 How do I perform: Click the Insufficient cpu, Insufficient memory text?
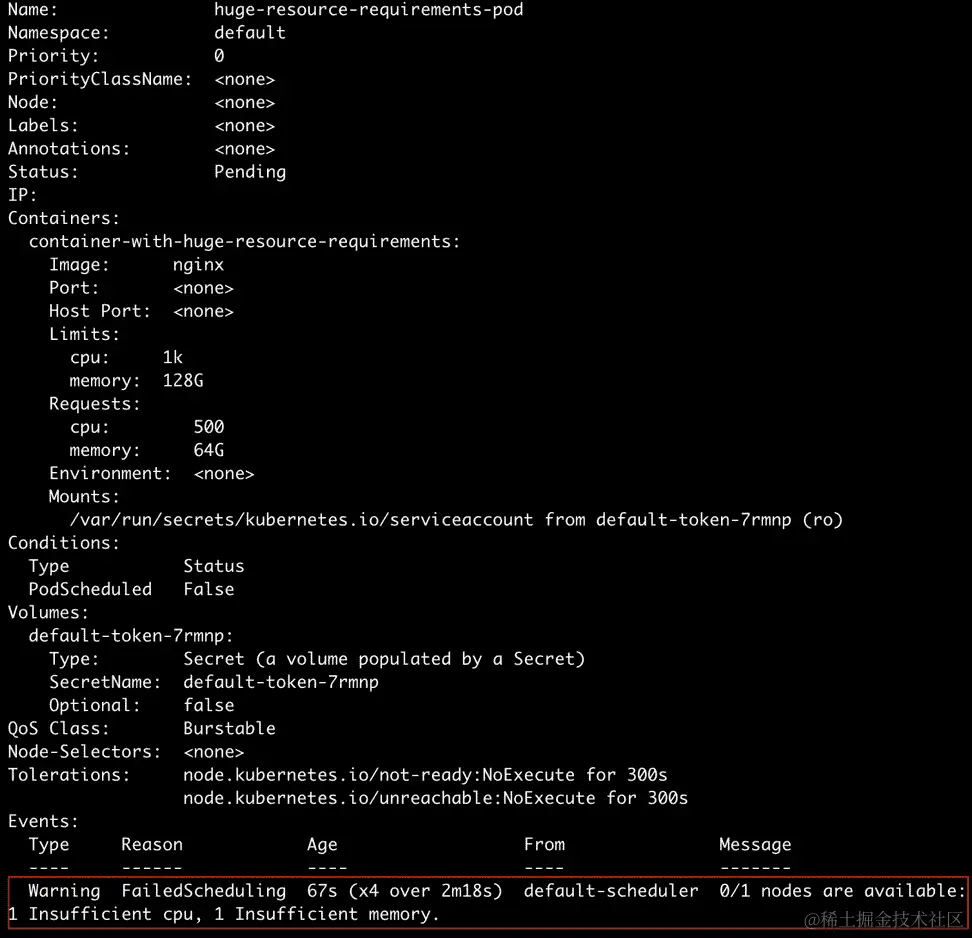coord(224,914)
